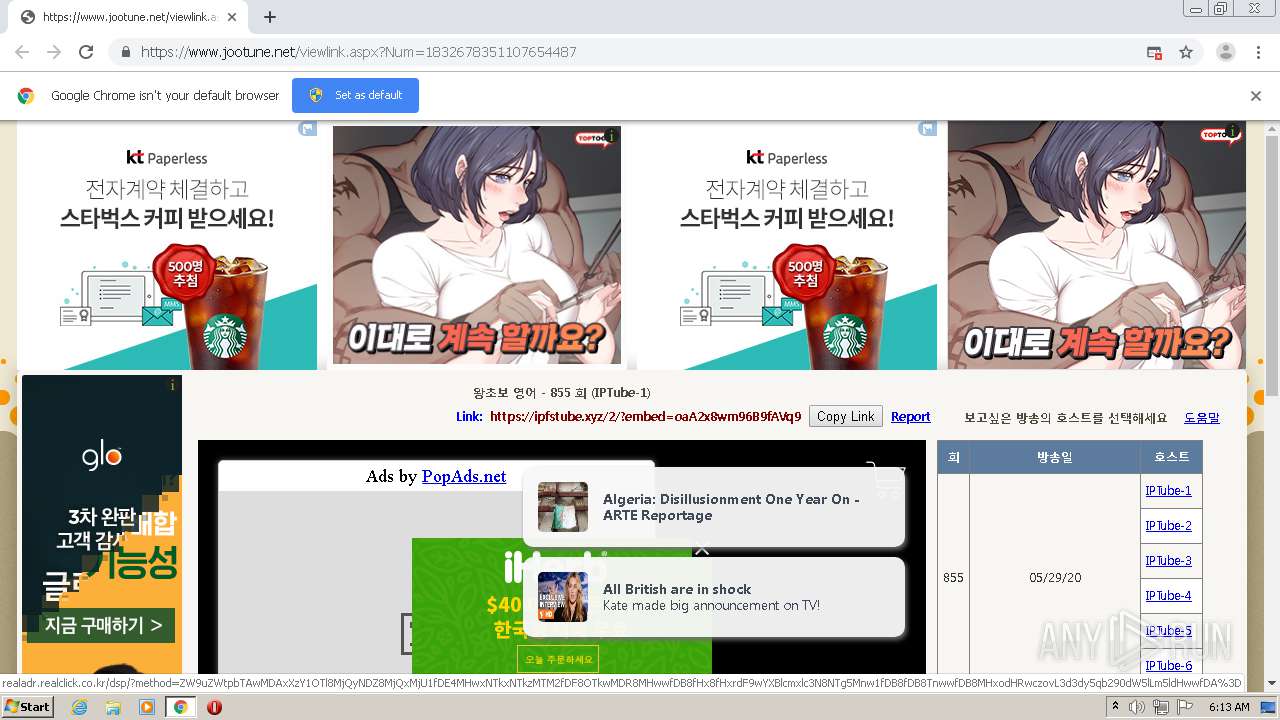The height and width of the screenshot is (720, 1280).
Task: Open the Windows Start menu
Action: [x=27, y=706]
